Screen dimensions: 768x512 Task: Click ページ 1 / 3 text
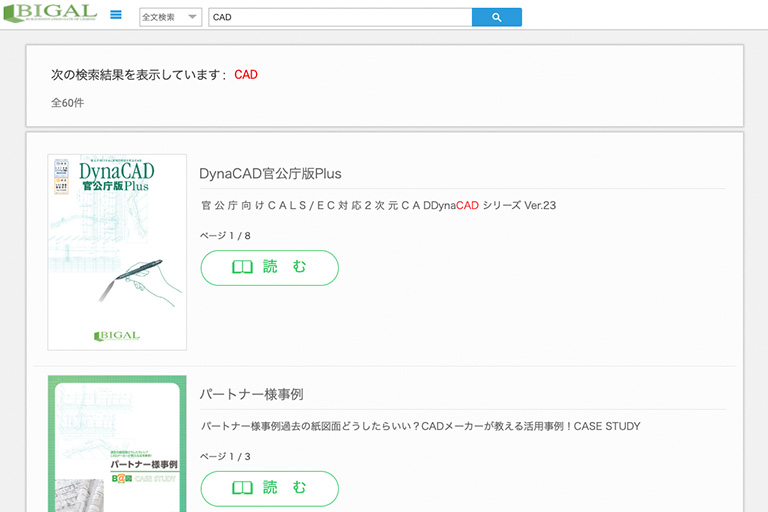225,457
